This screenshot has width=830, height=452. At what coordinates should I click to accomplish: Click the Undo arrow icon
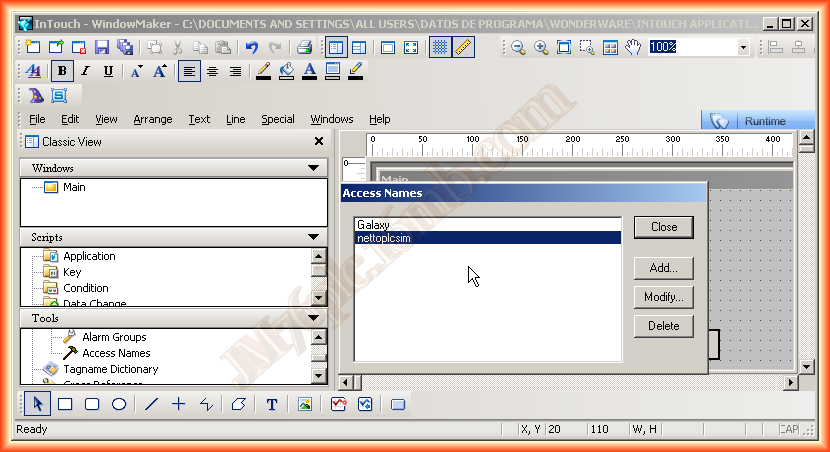pos(251,47)
